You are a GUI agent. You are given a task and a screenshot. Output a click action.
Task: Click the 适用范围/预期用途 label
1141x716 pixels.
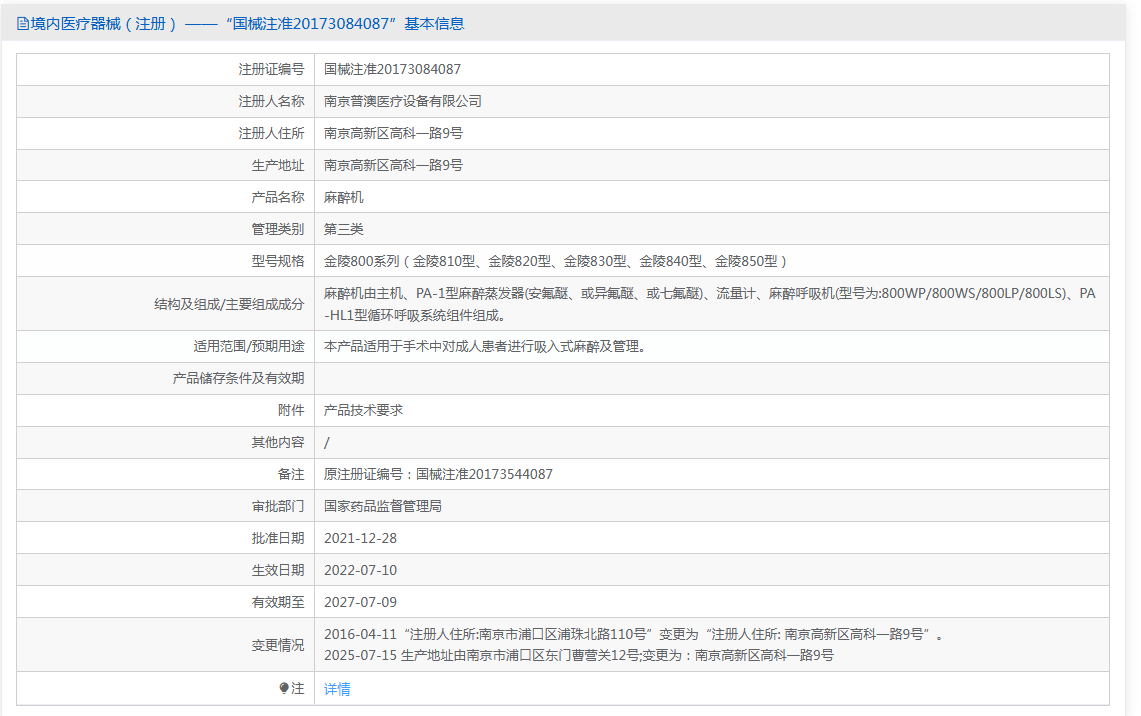click(249, 346)
